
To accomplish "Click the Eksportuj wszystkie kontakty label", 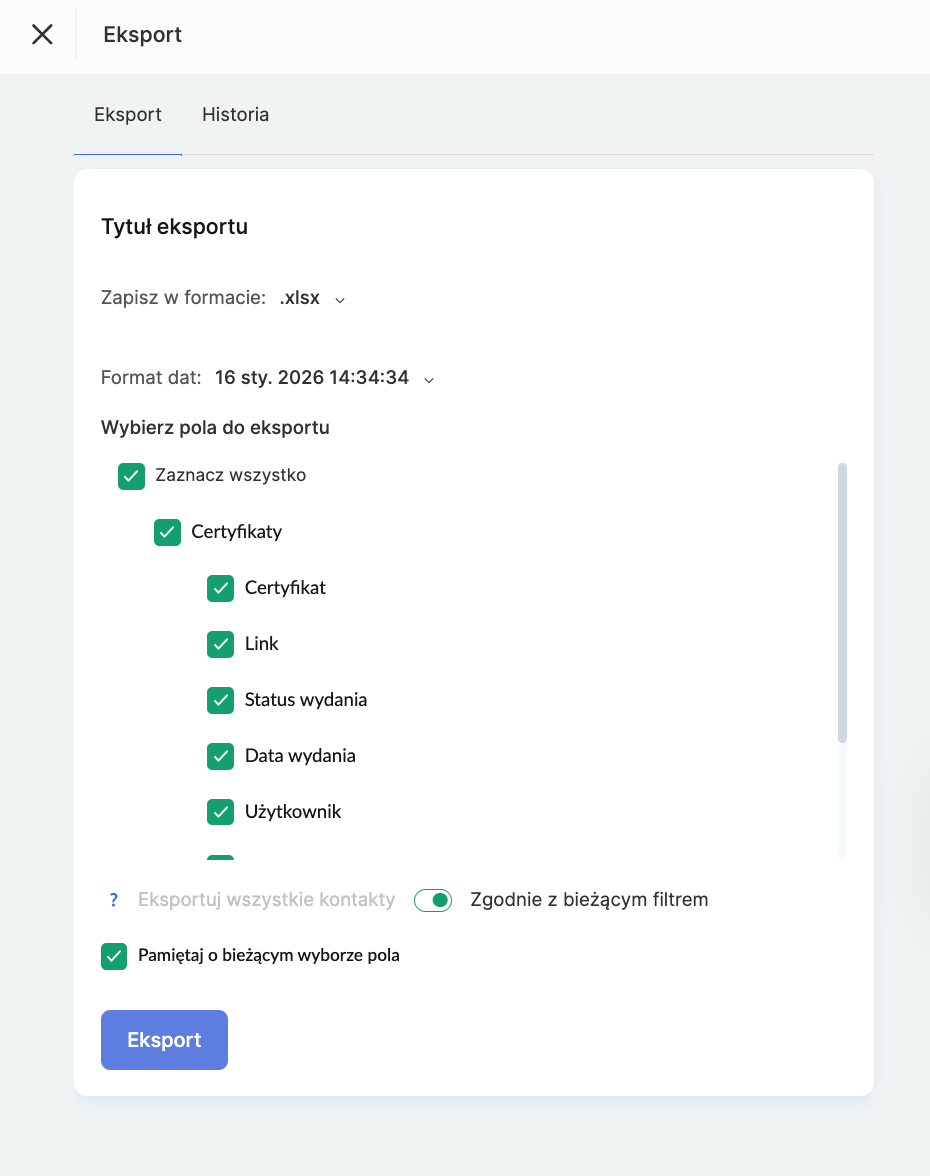I will pyautogui.click(x=266, y=900).
